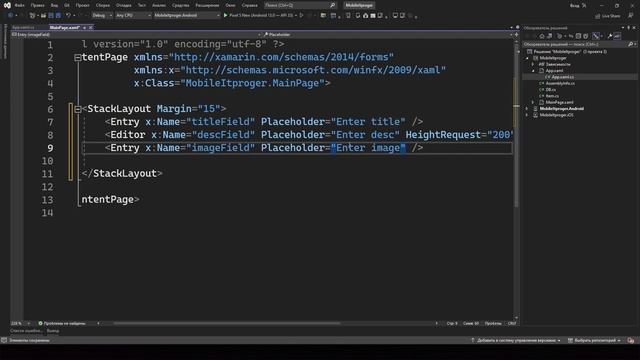The image size is (640, 360).
Task: Open the Справка menu
Action: point(249,5)
